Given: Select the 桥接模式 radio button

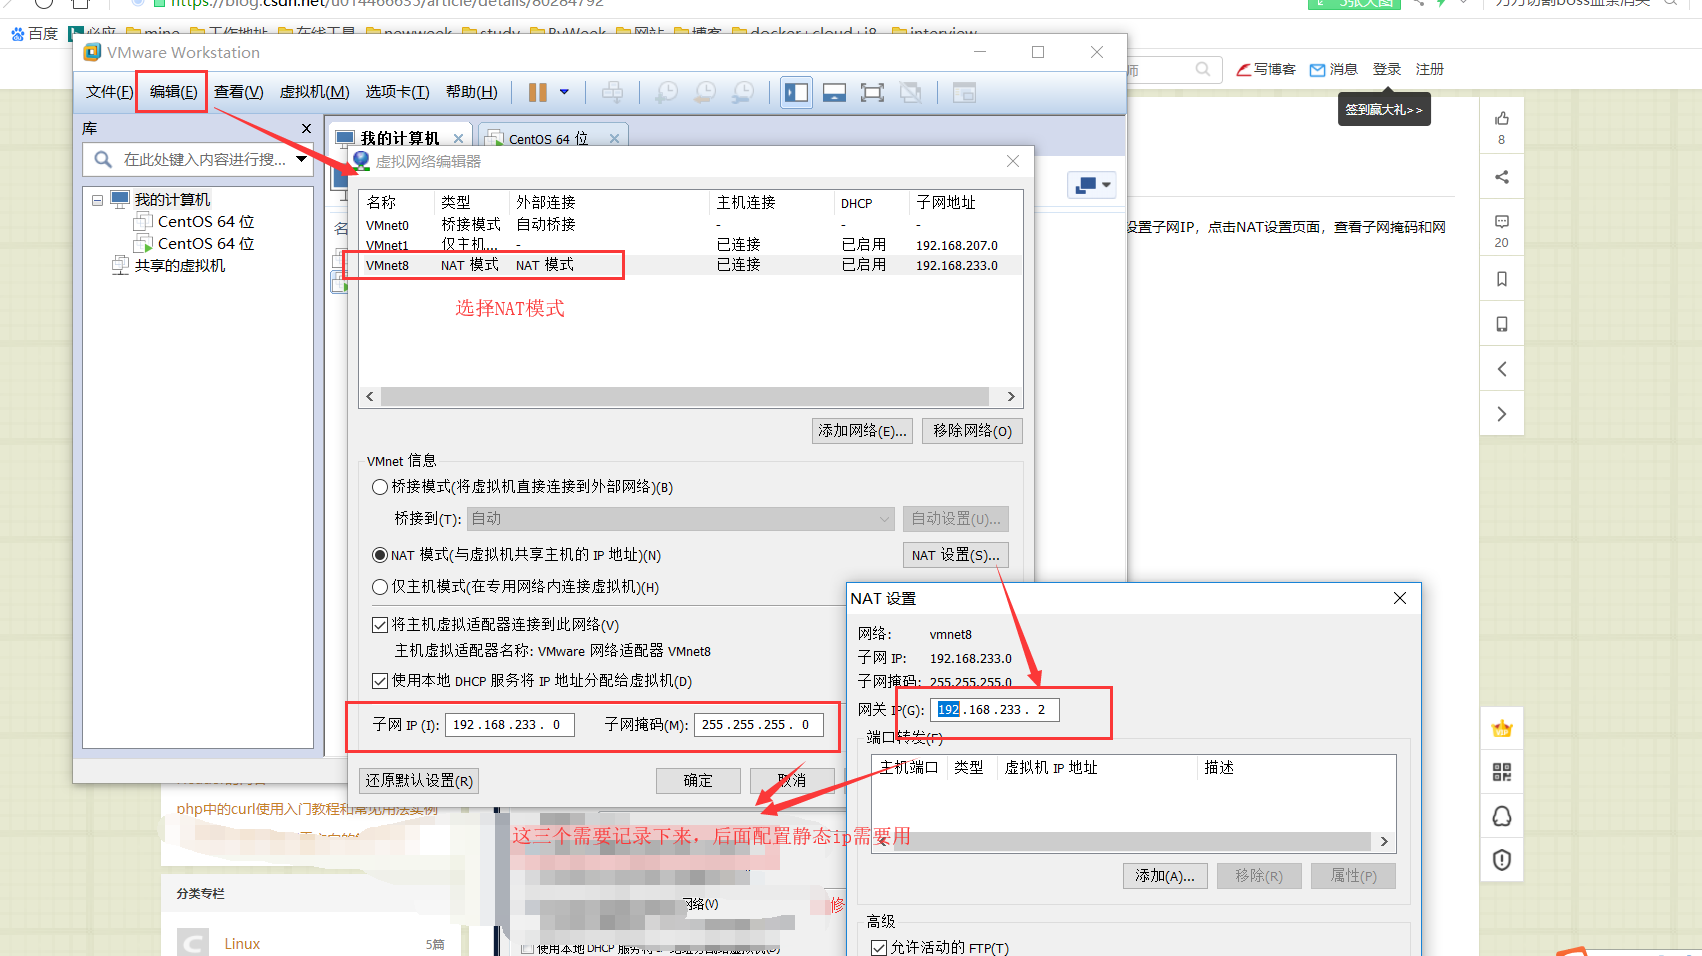Looking at the screenshot, I should pyautogui.click(x=380, y=487).
